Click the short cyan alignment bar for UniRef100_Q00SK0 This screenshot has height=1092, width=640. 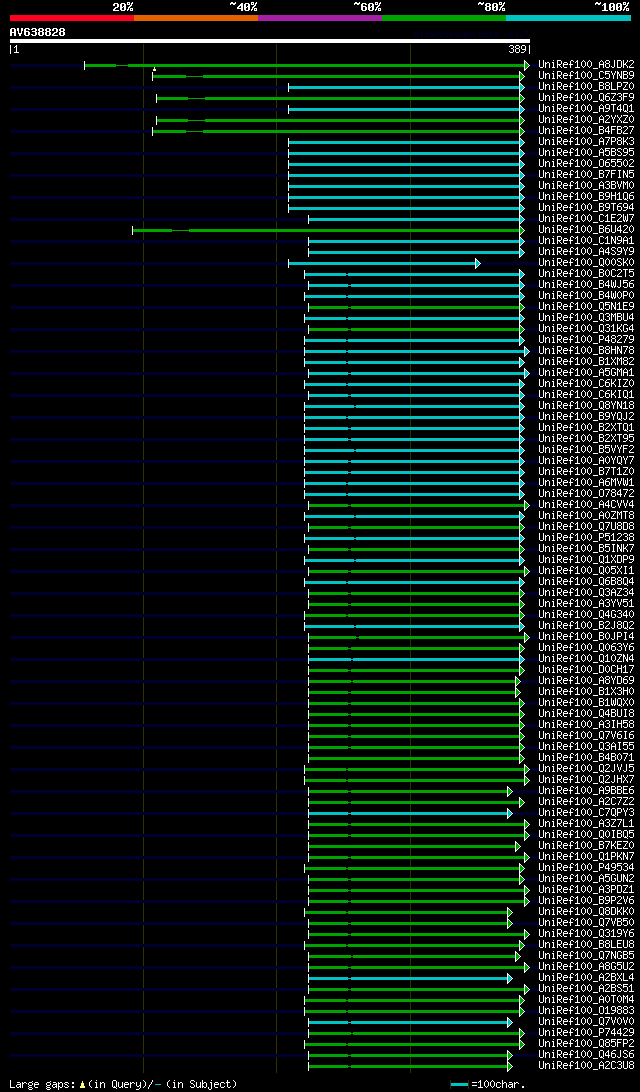coord(382,263)
